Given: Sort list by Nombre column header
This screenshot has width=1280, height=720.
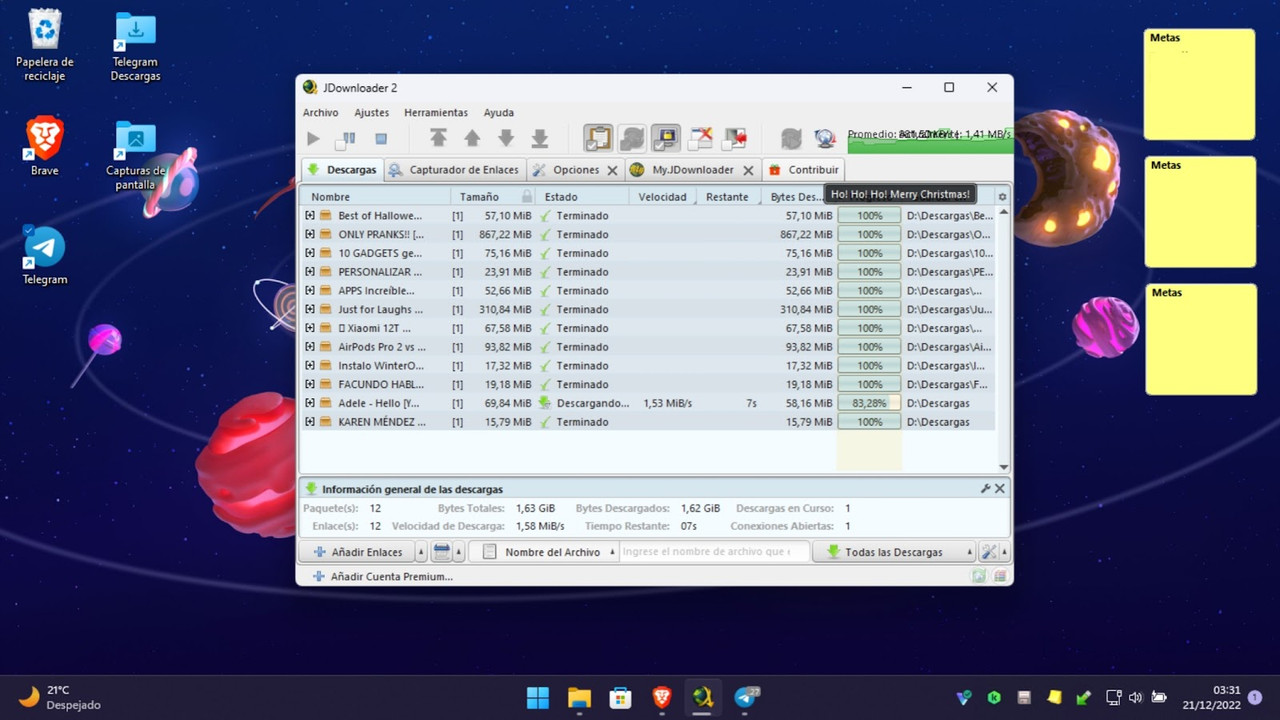Looking at the screenshot, I should click(x=375, y=197).
